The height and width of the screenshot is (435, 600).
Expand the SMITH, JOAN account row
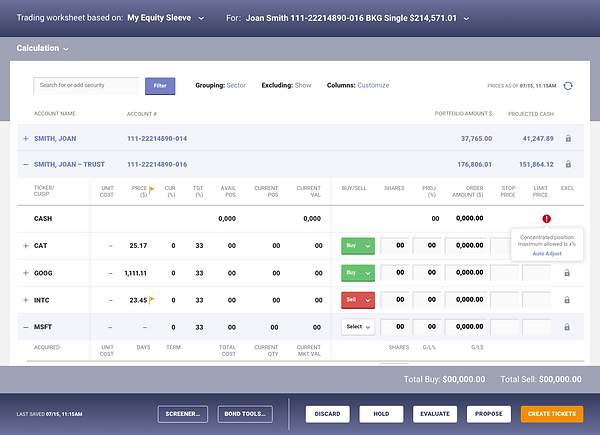[26, 138]
